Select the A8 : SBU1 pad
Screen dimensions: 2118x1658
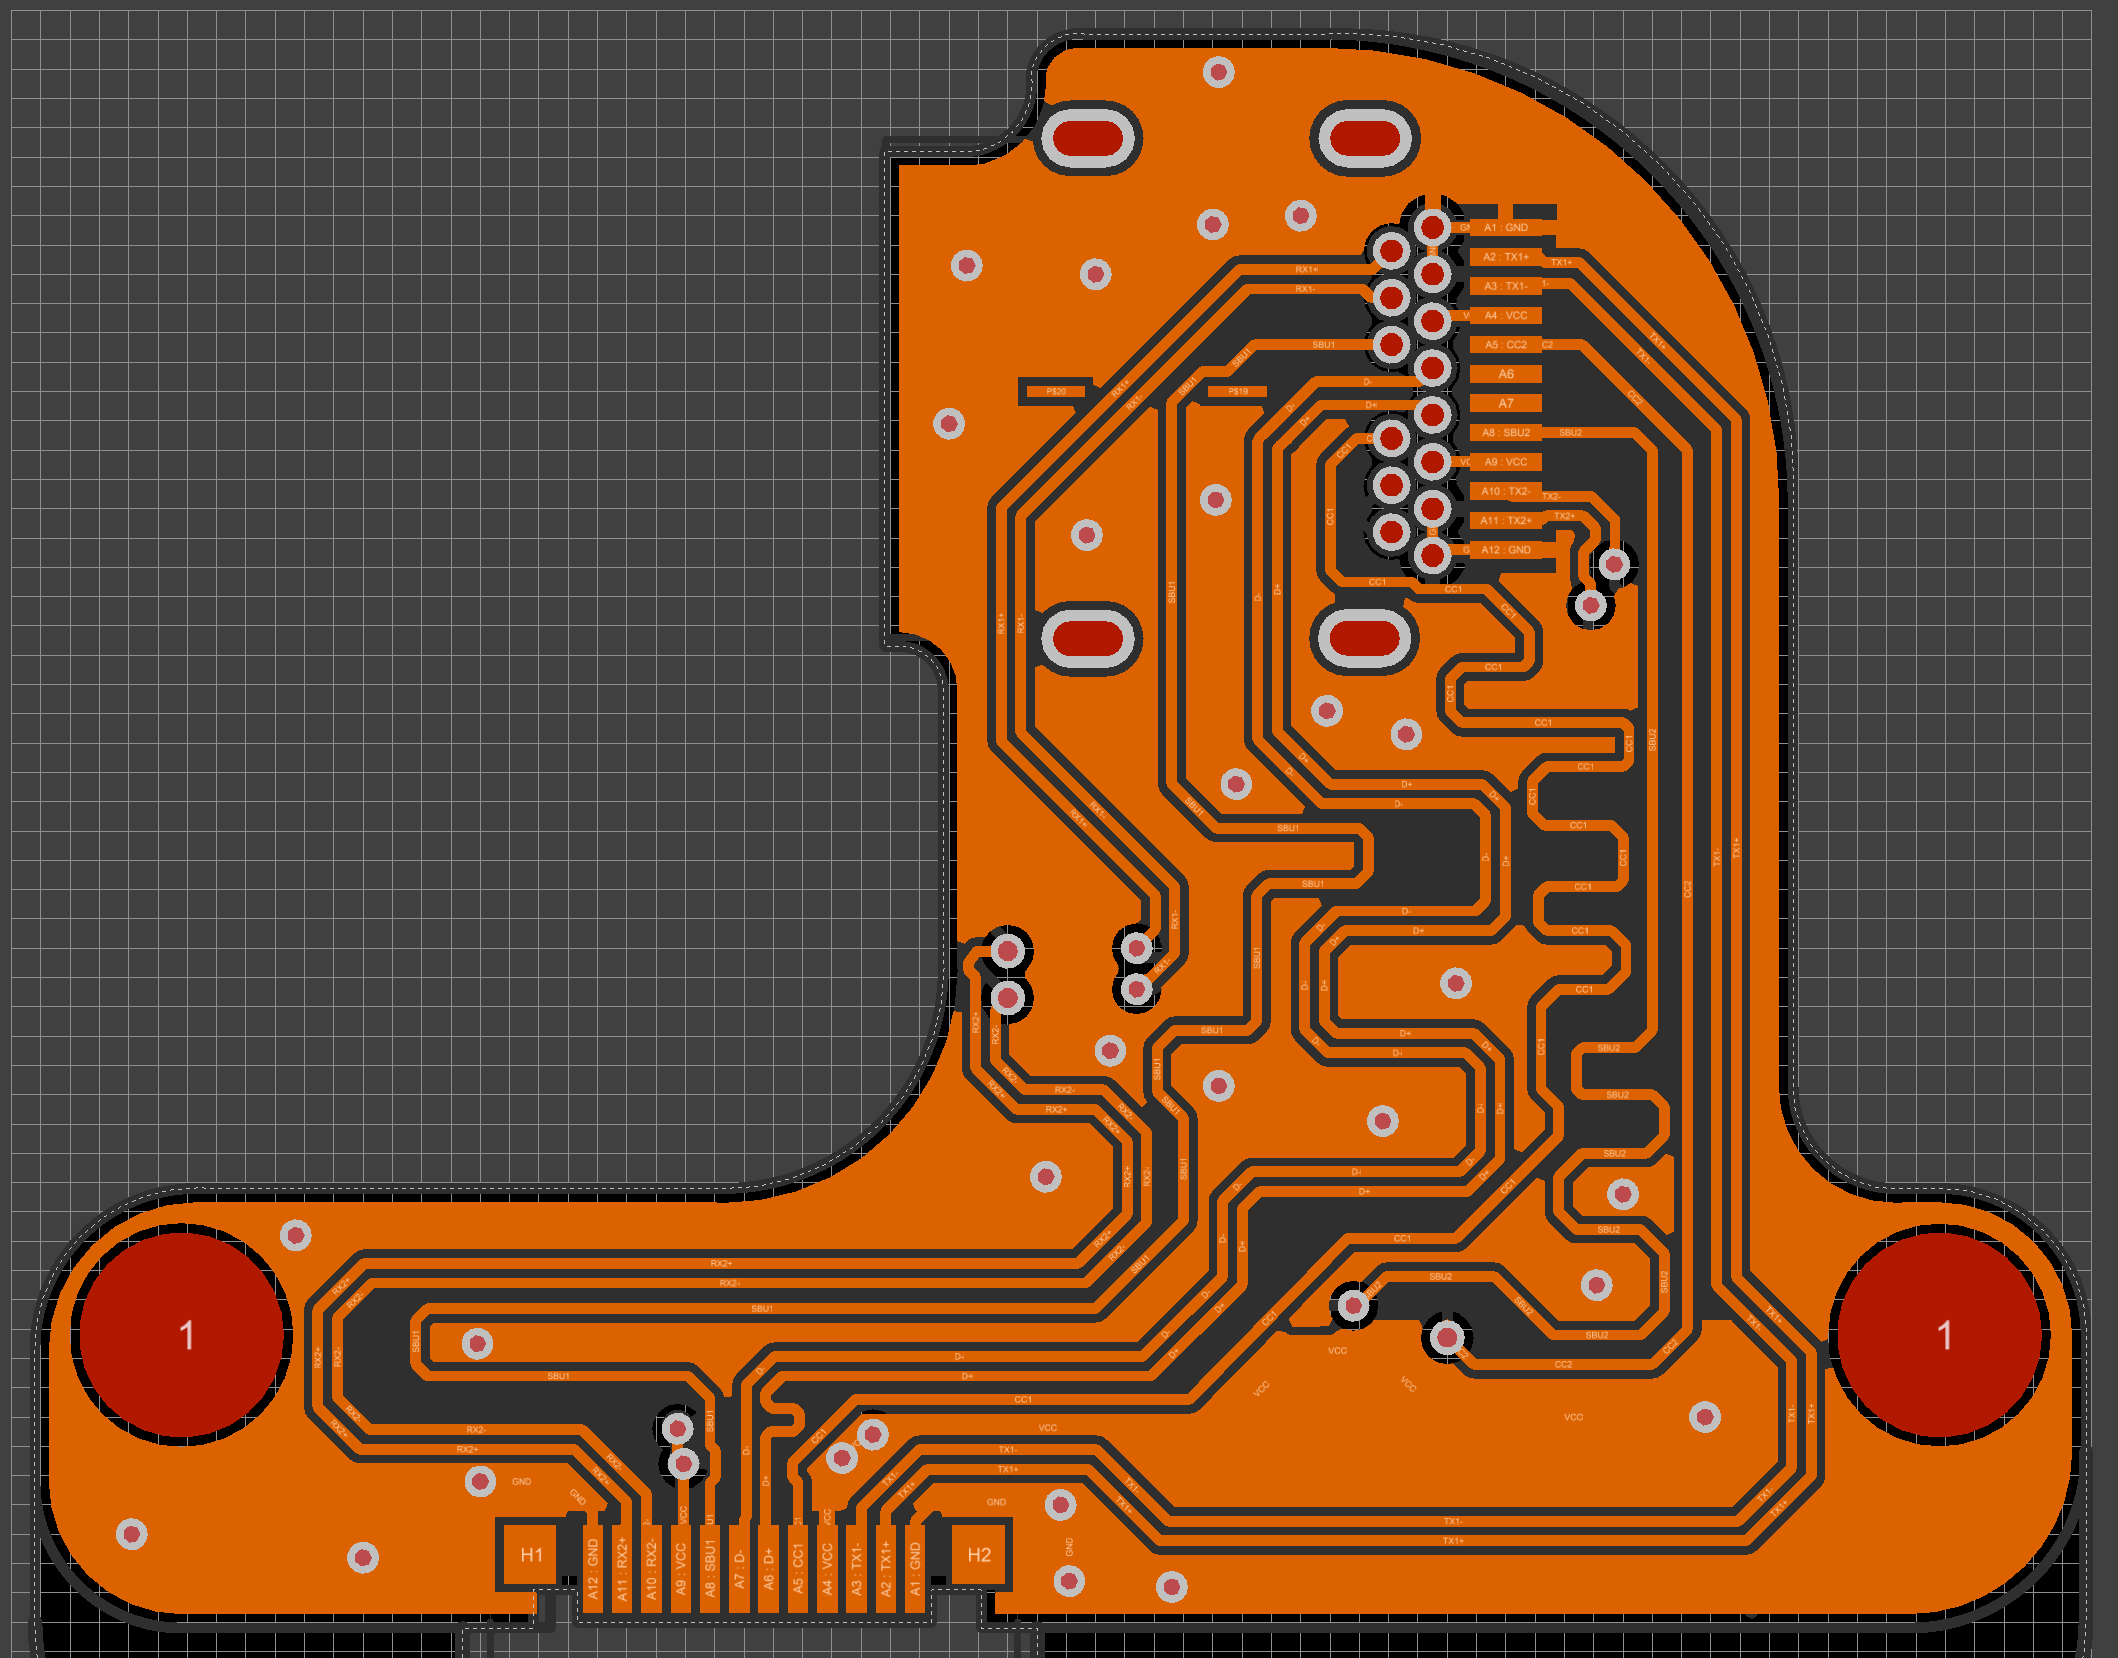pyautogui.click(x=710, y=1568)
